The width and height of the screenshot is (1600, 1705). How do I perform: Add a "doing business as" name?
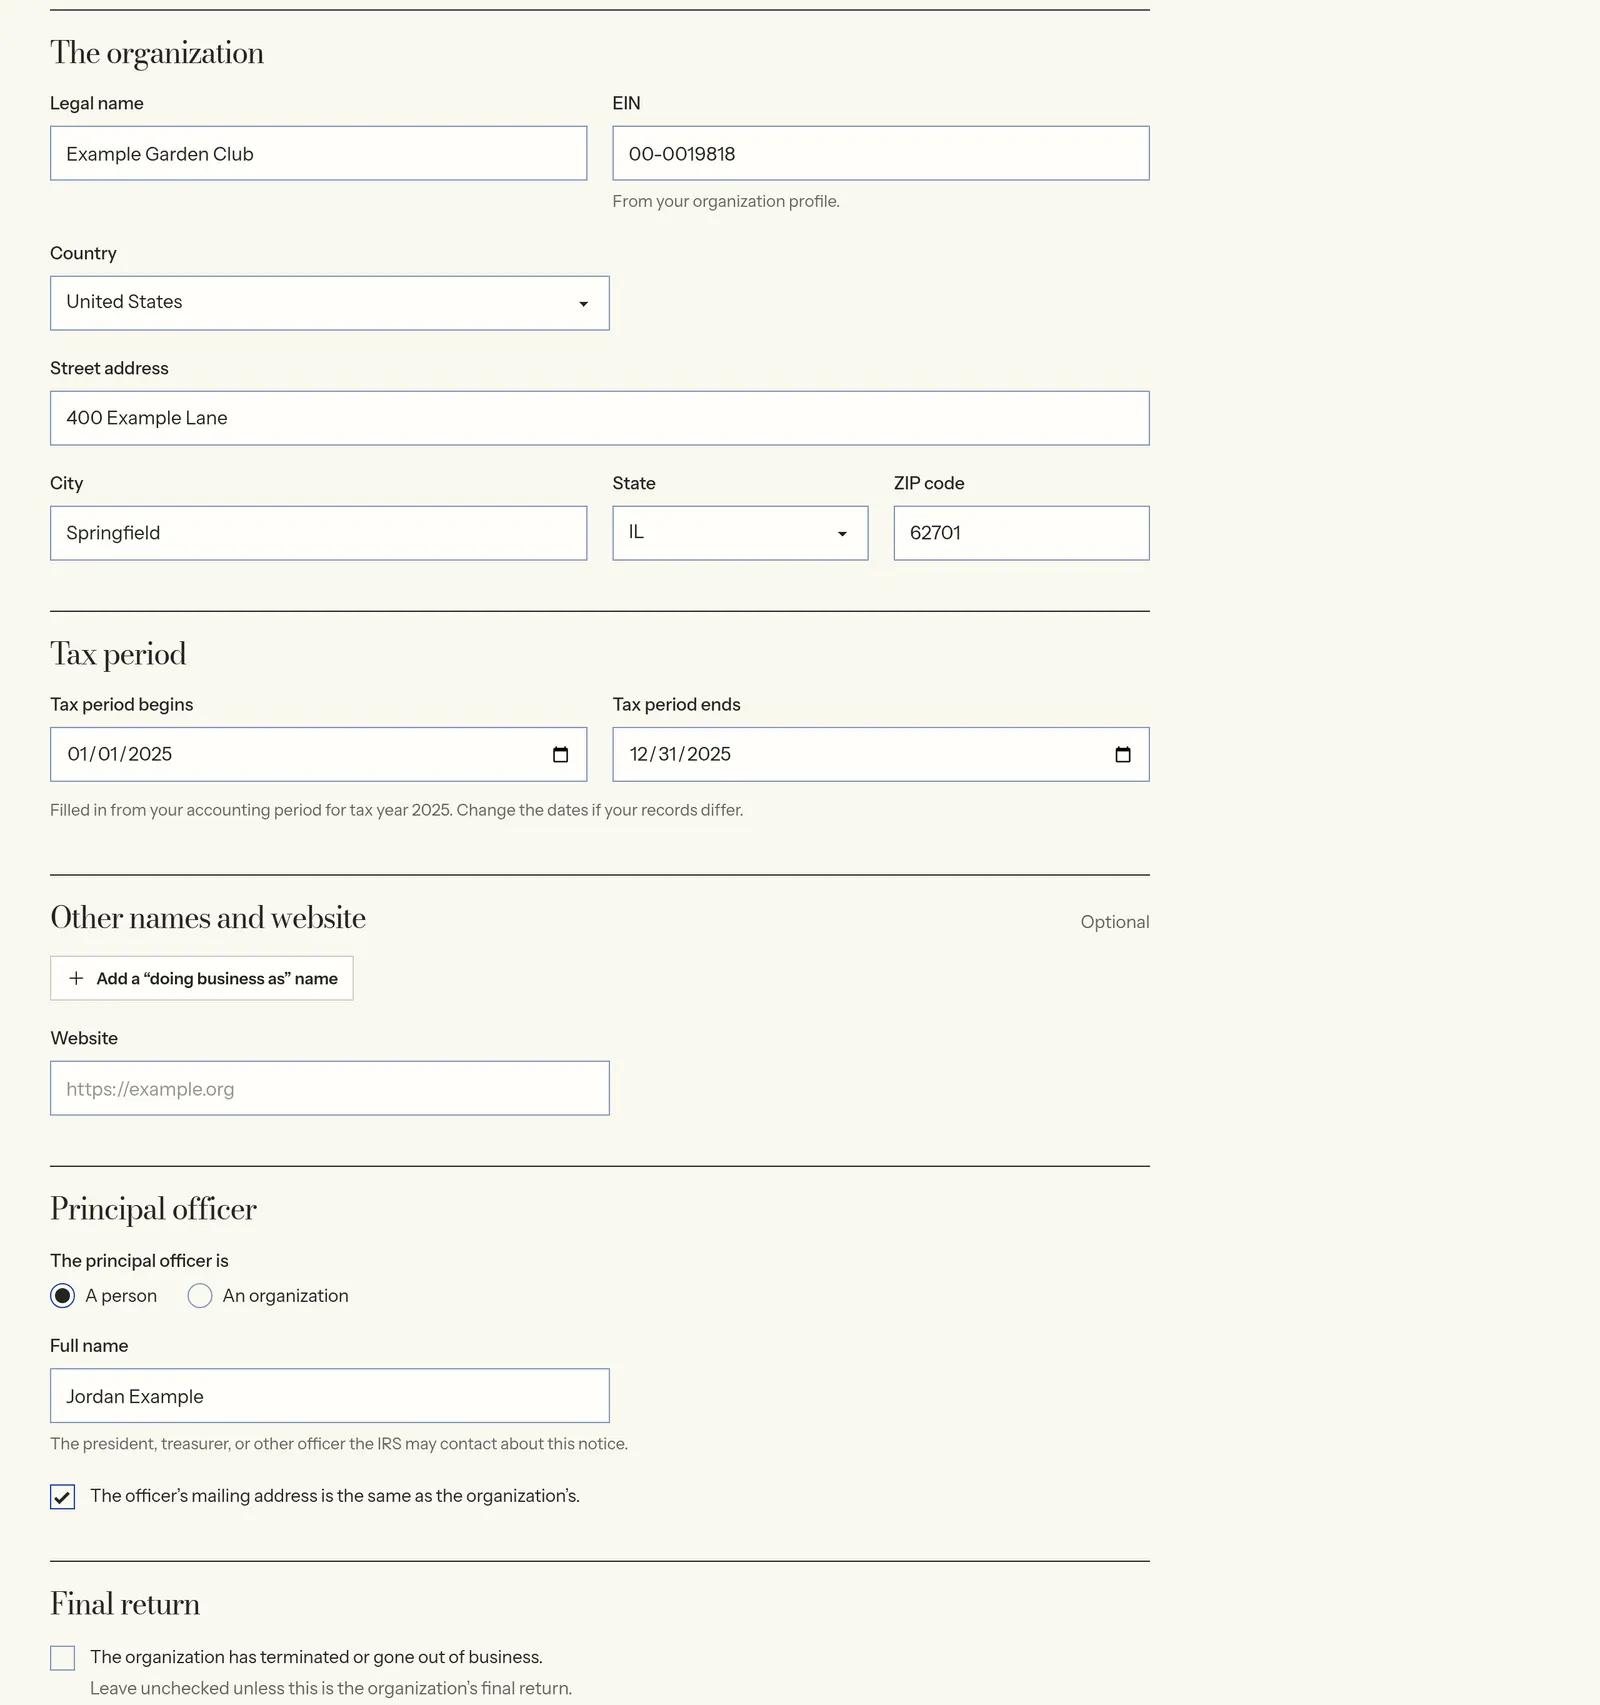[x=202, y=978]
